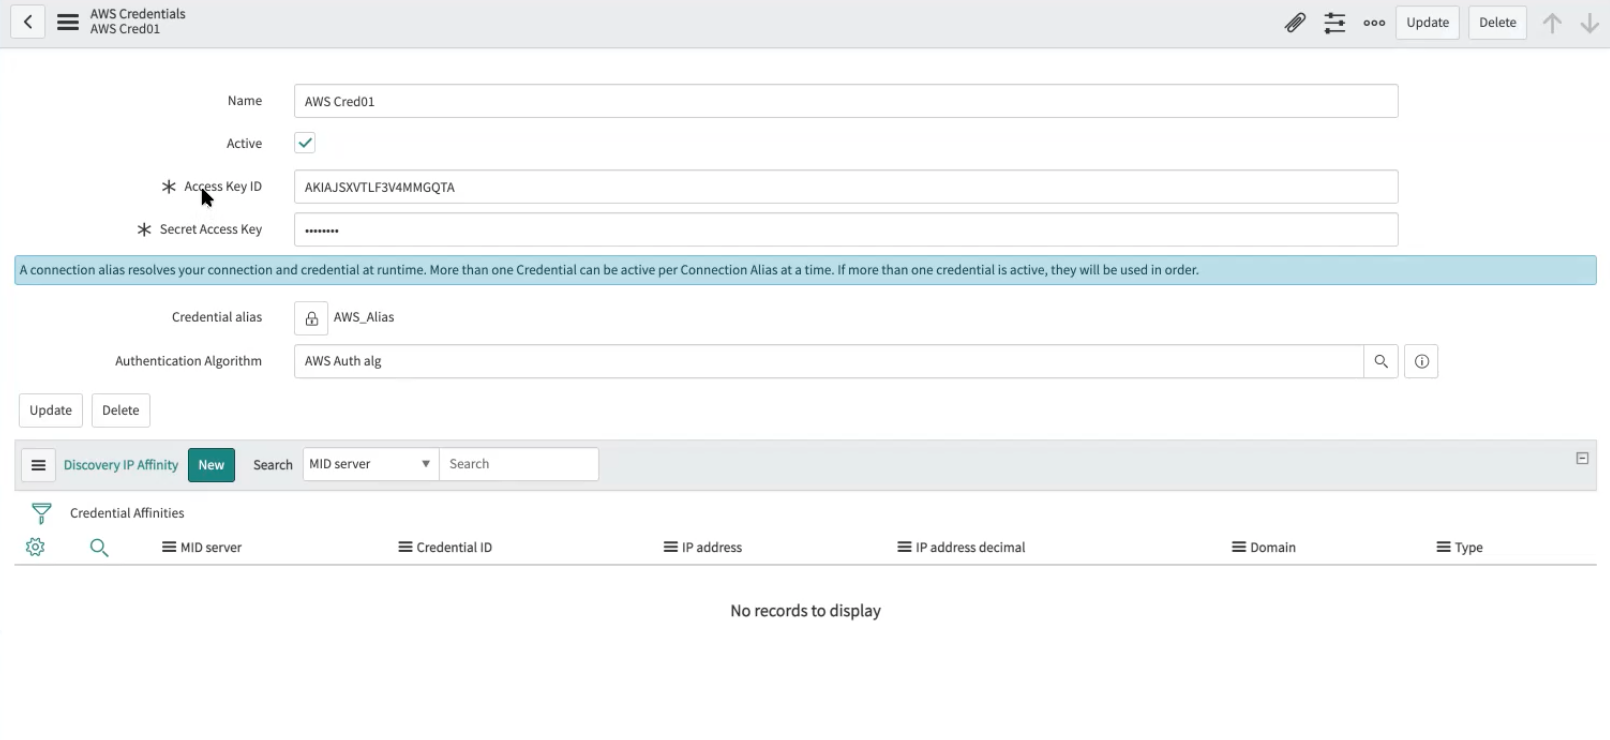The image size is (1610, 740).
Task: Open Discovery IP Affinity list menu icon
Action: point(38,465)
